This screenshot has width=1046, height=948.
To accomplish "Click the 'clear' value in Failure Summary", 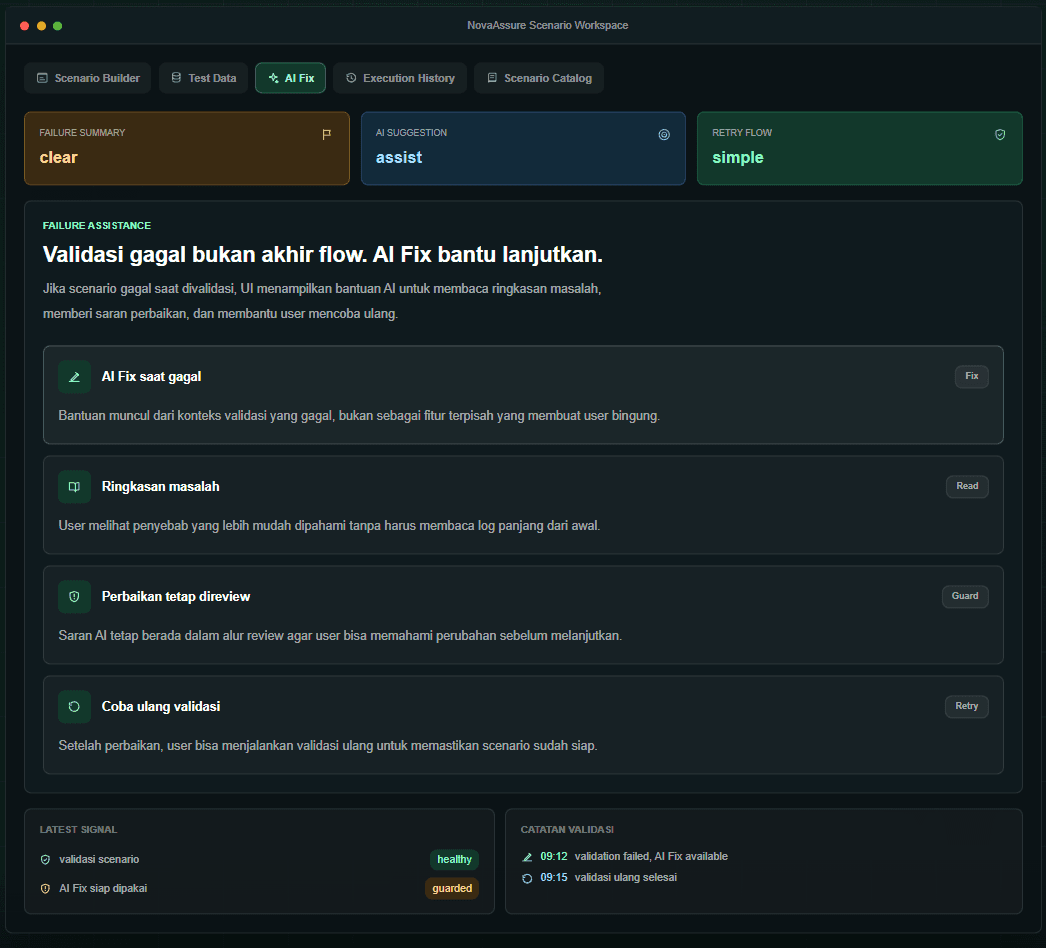I will 59,157.
